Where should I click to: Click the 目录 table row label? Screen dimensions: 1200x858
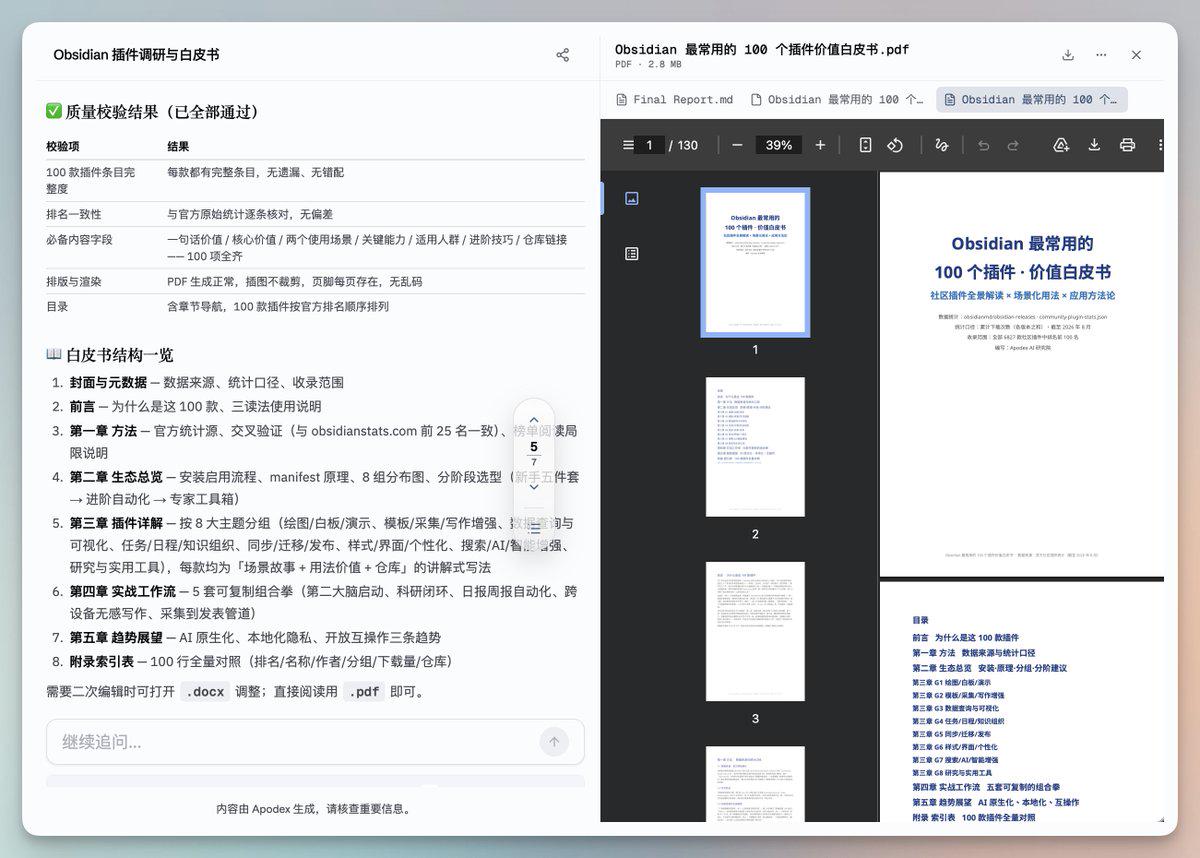point(57,307)
